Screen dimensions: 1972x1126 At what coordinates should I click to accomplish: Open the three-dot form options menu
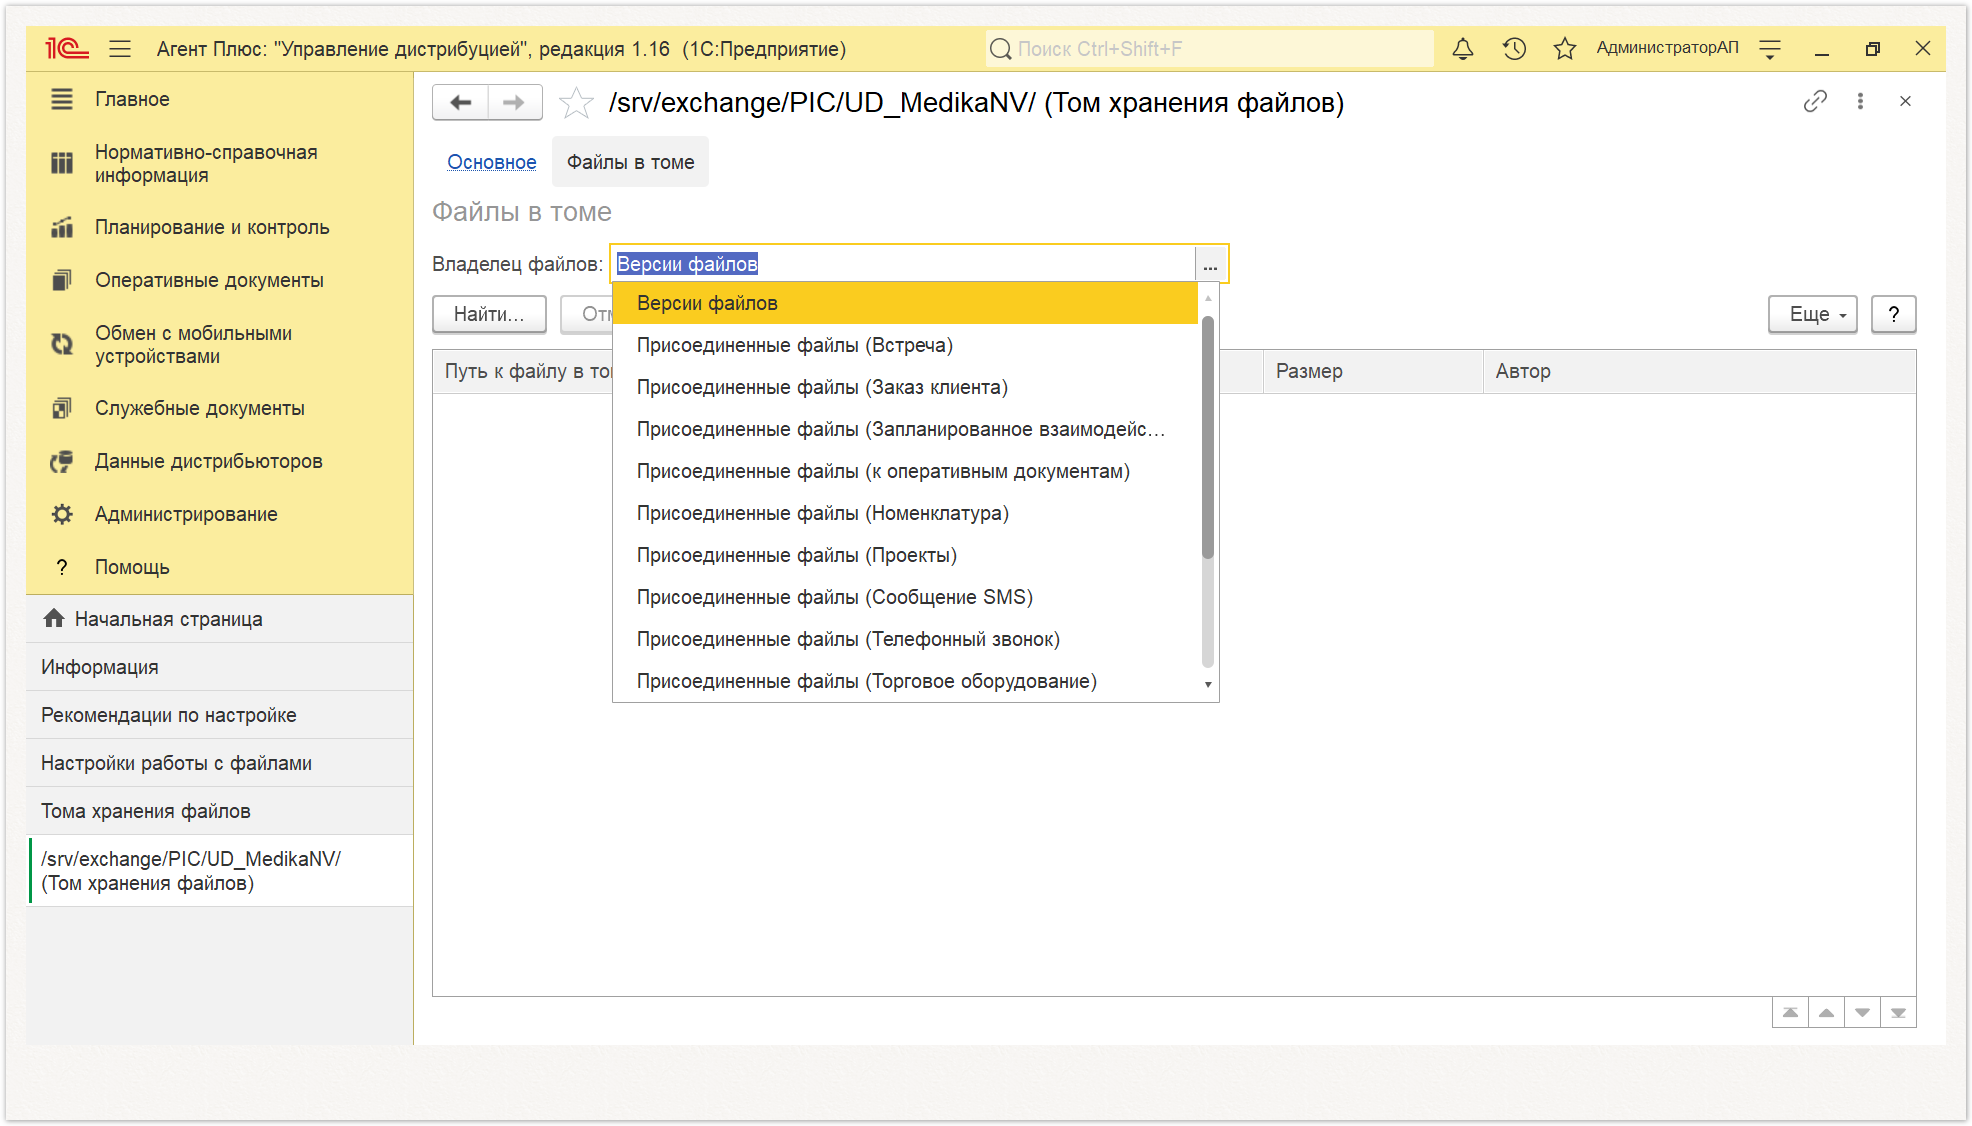[x=1860, y=101]
